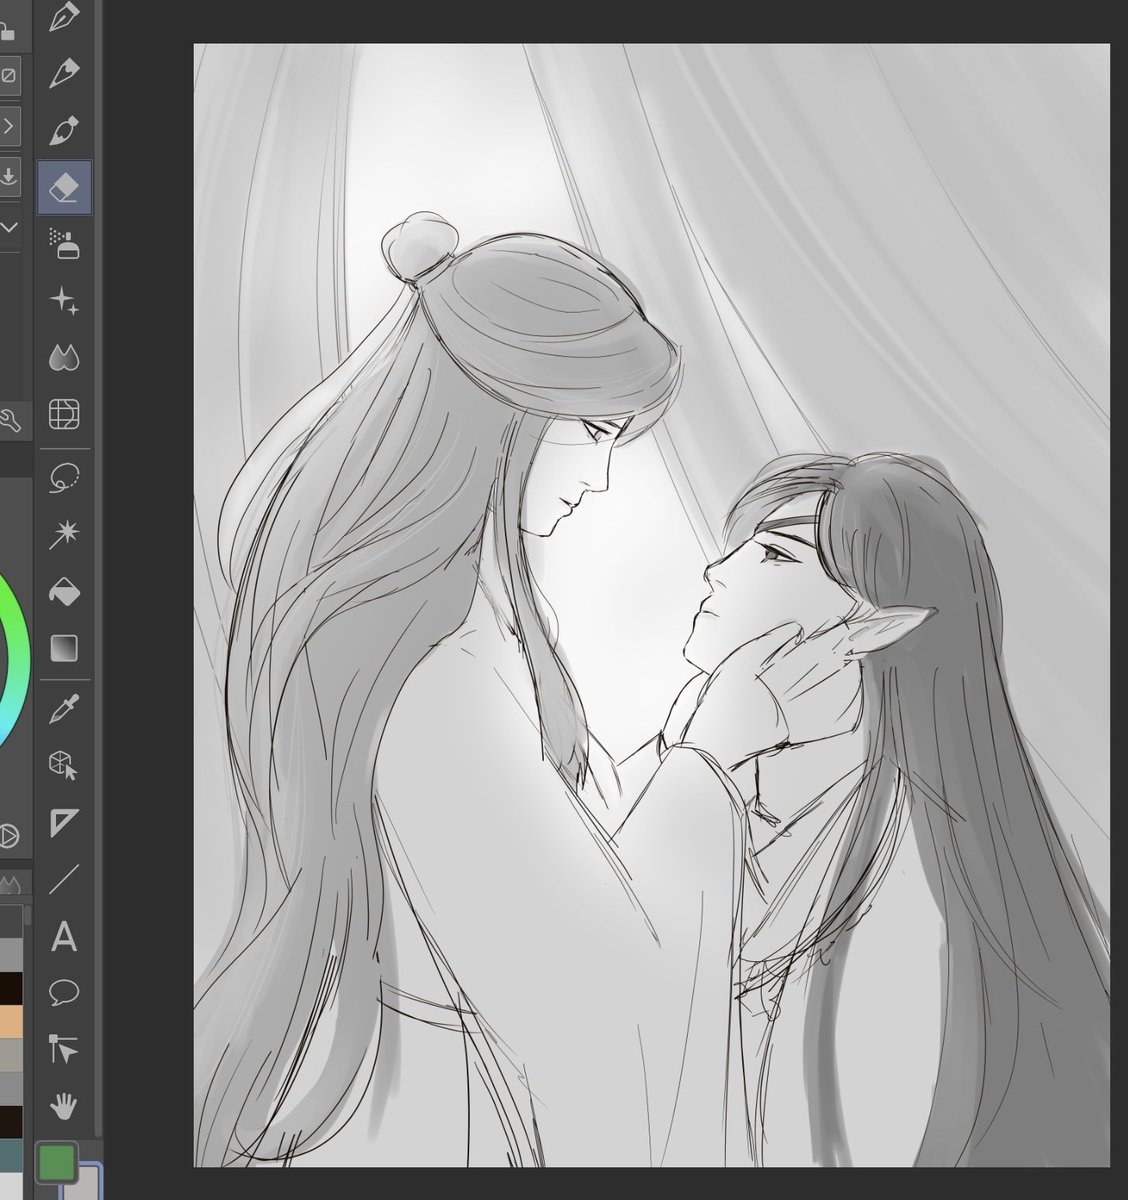Select the Brush tool
The image size is (1128, 1200).
click(x=64, y=130)
